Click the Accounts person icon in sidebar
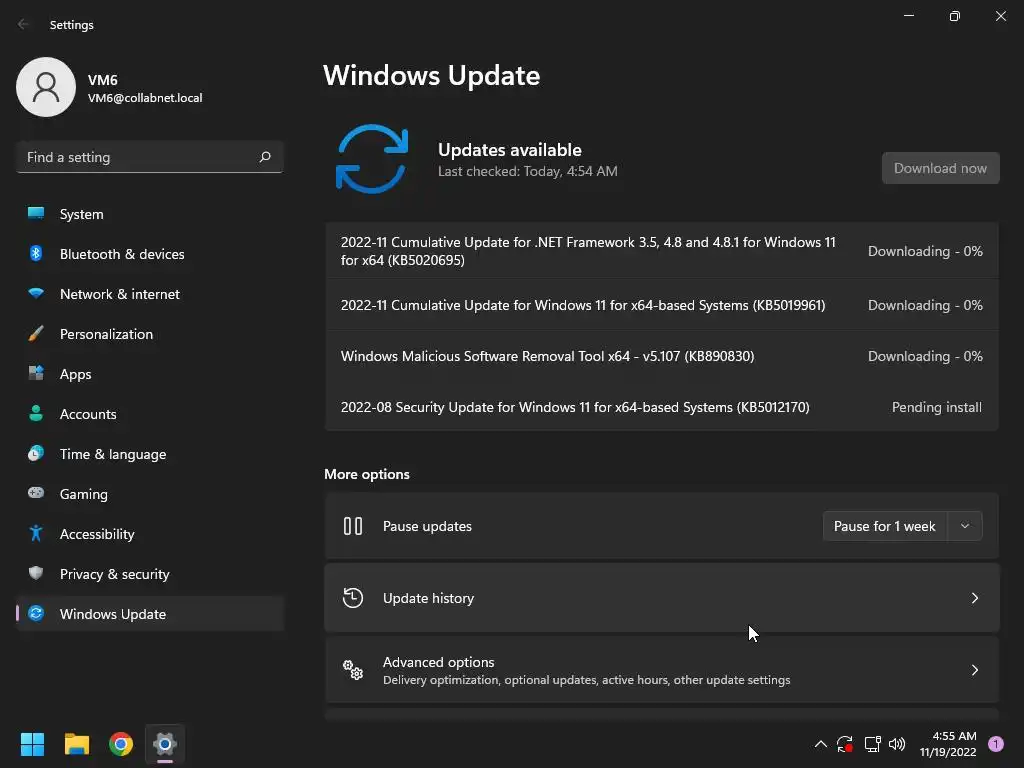This screenshot has width=1024, height=768. pyautogui.click(x=36, y=413)
